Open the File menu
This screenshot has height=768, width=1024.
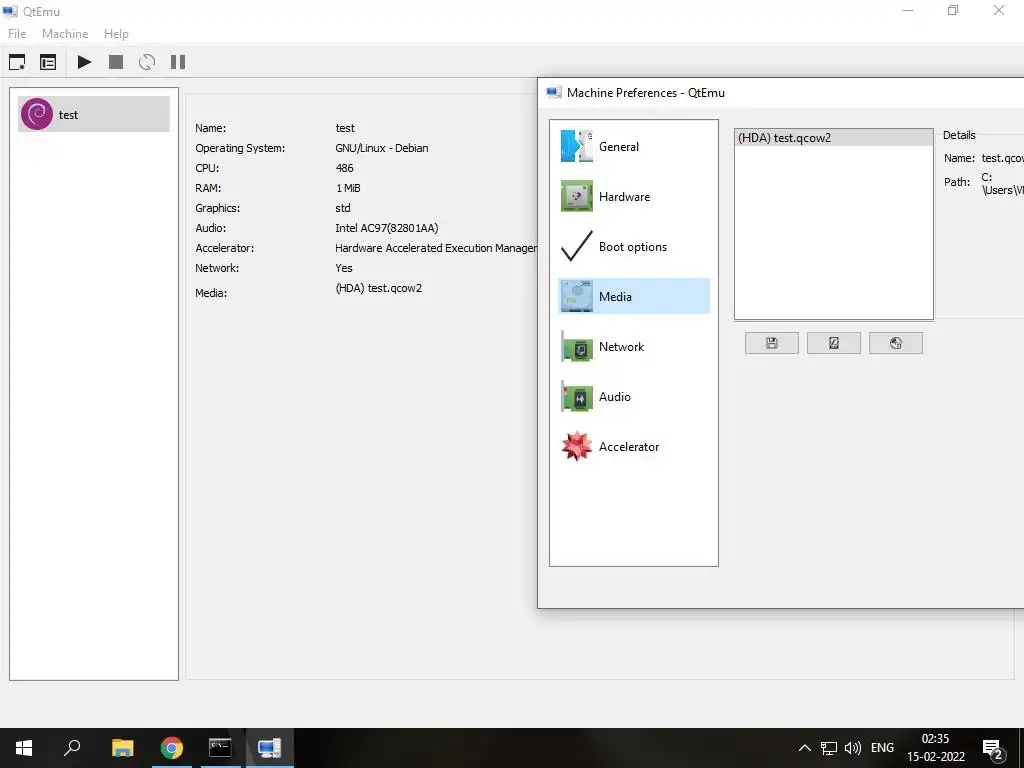pyautogui.click(x=17, y=33)
